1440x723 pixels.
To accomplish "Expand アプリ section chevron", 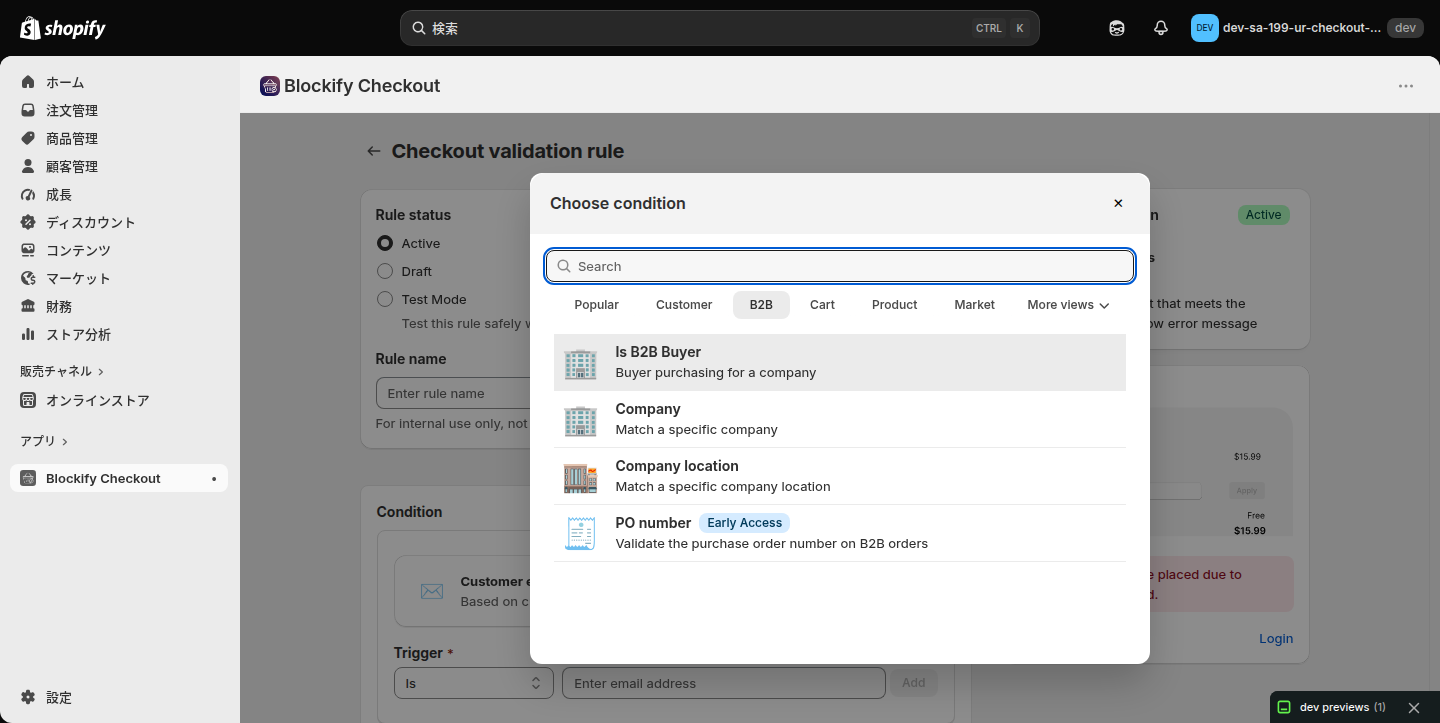I will (x=65, y=441).
